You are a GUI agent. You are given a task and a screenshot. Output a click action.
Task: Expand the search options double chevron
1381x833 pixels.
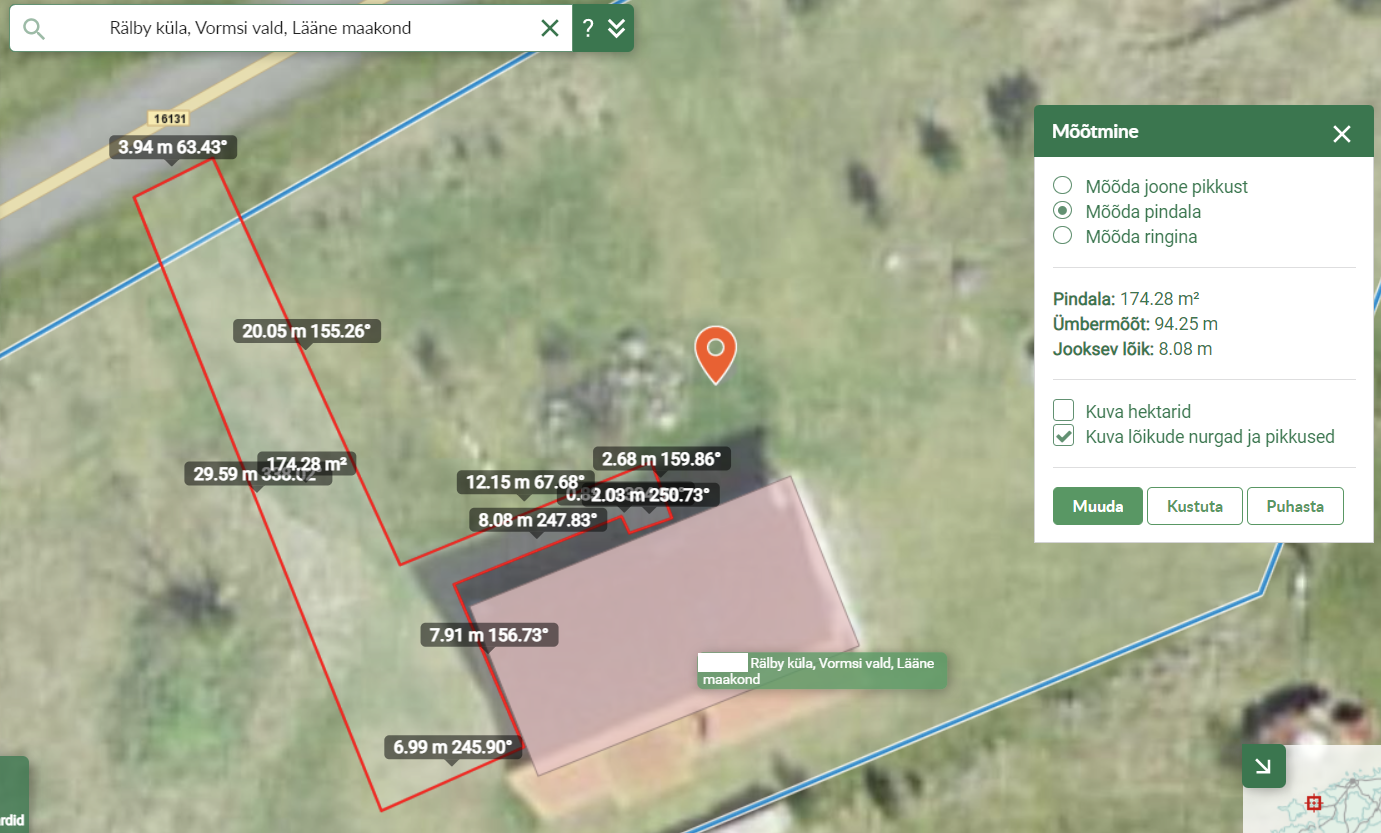coord(617,28)
